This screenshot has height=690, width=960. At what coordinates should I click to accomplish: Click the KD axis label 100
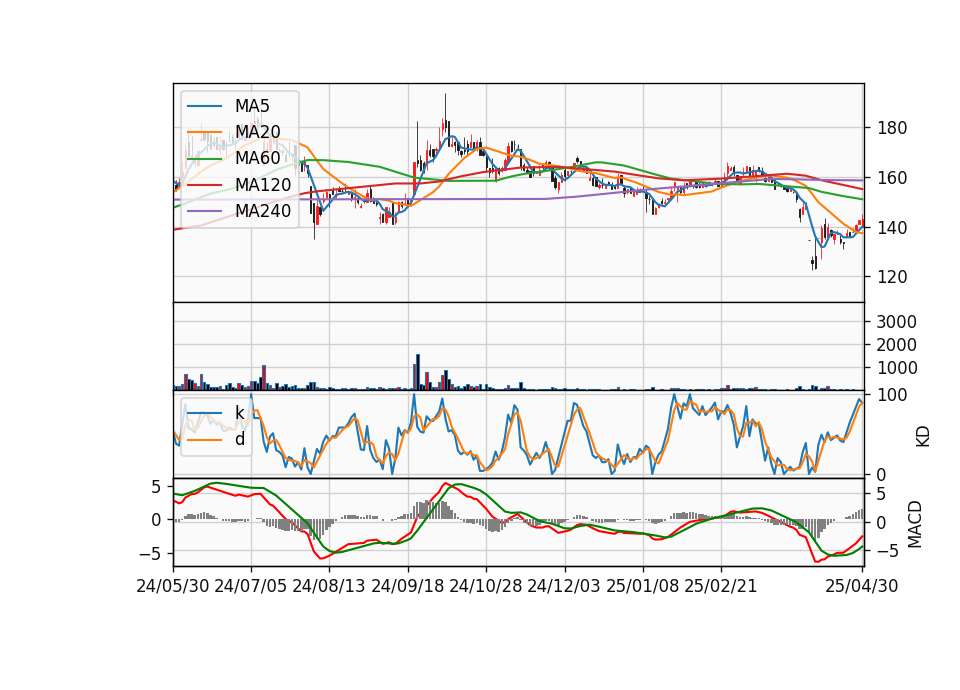click(891, 395)
